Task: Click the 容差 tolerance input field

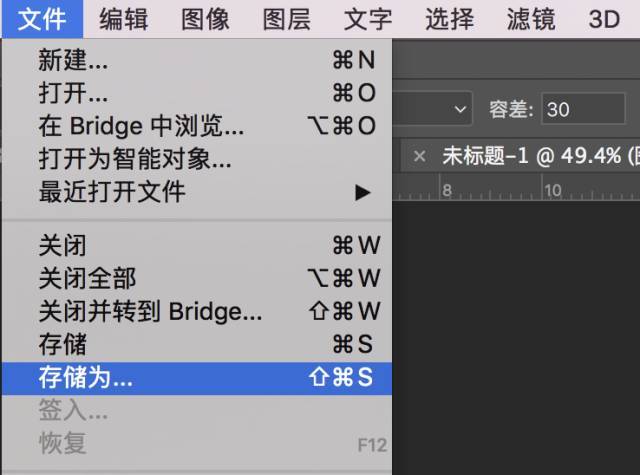Action: (582, 109)
